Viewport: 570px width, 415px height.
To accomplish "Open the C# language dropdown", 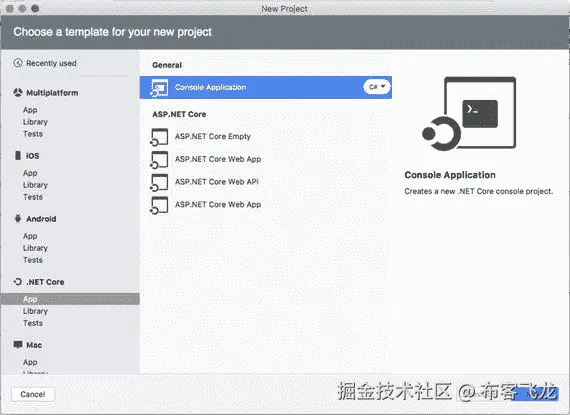I will coord(377,87).
